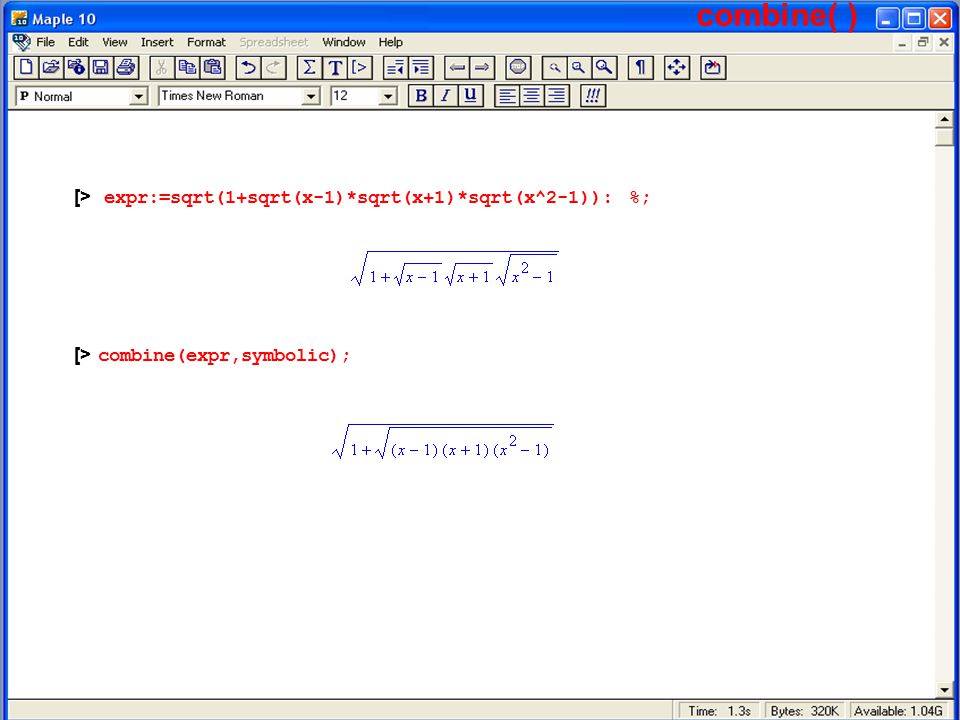Open the Edit menu

pos(78,42)
